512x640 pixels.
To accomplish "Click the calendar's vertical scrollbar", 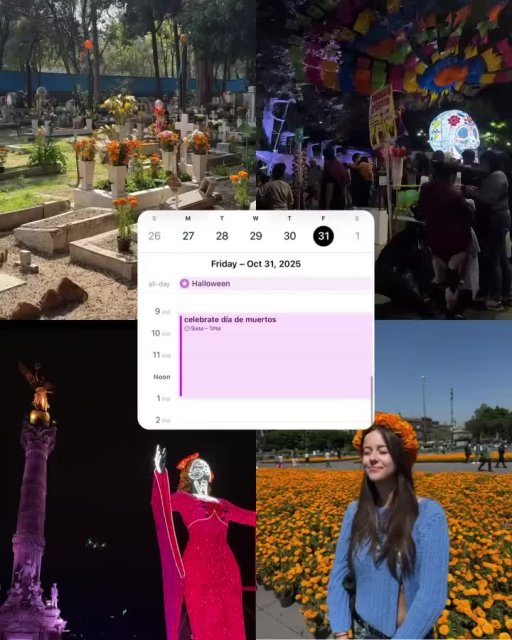I will coord(372,400).
